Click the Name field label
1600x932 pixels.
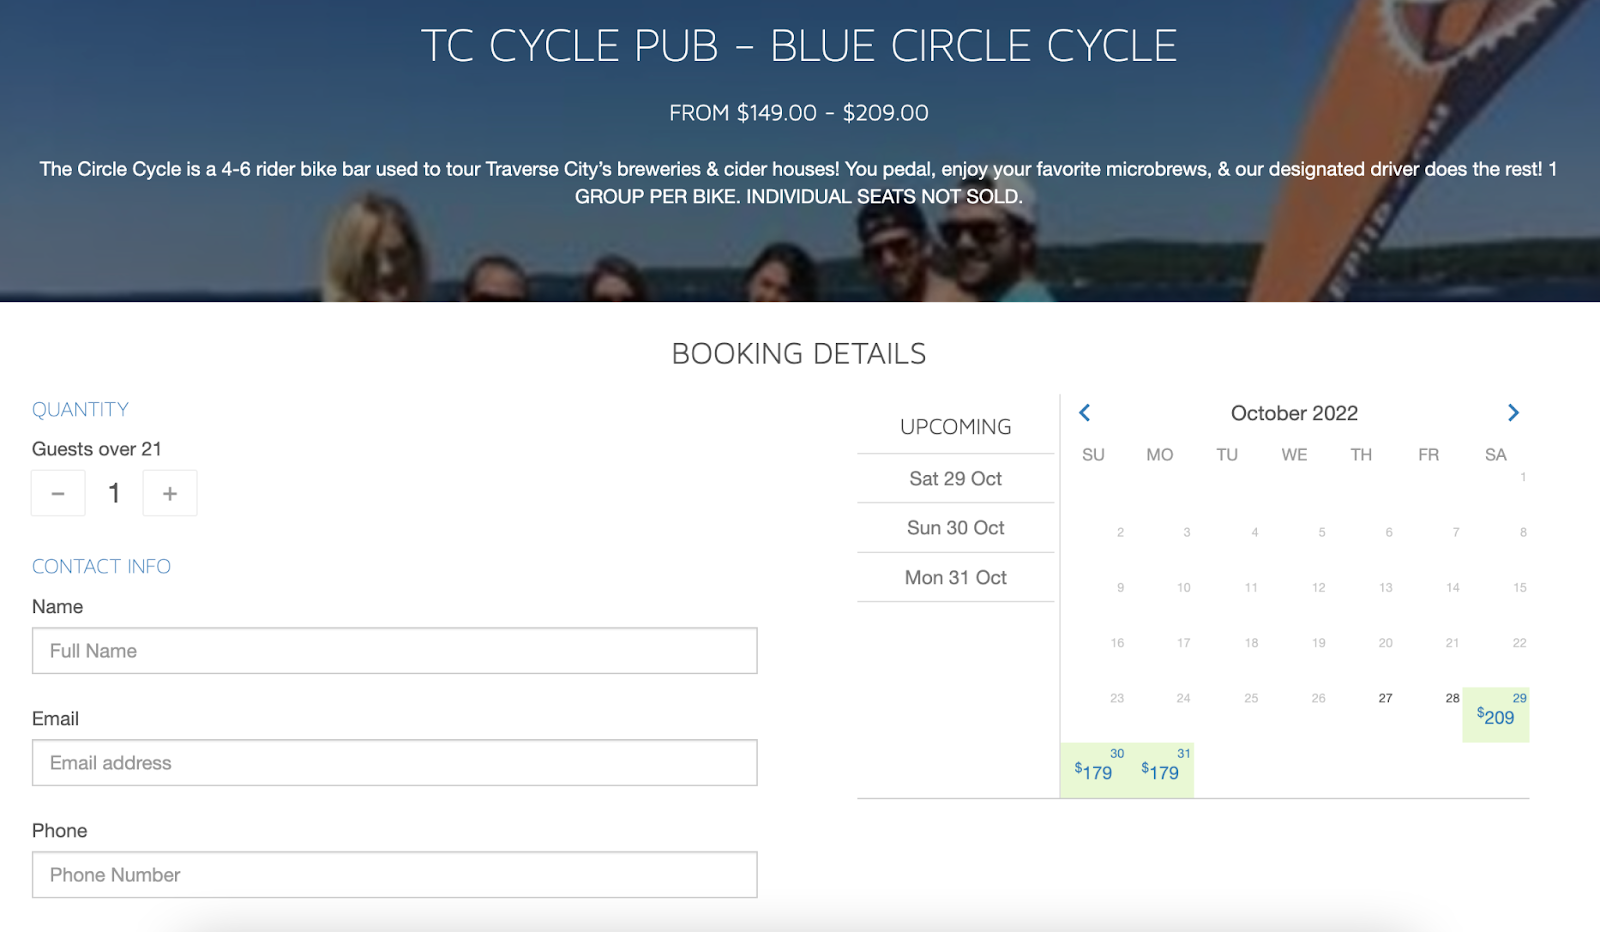pos(57,607)
